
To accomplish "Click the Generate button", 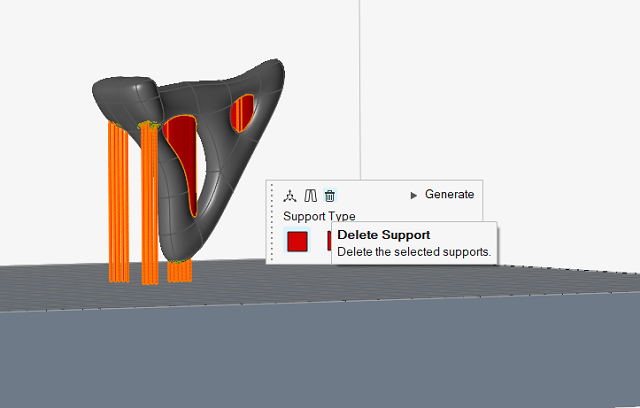I will click(x=449, y=195).
